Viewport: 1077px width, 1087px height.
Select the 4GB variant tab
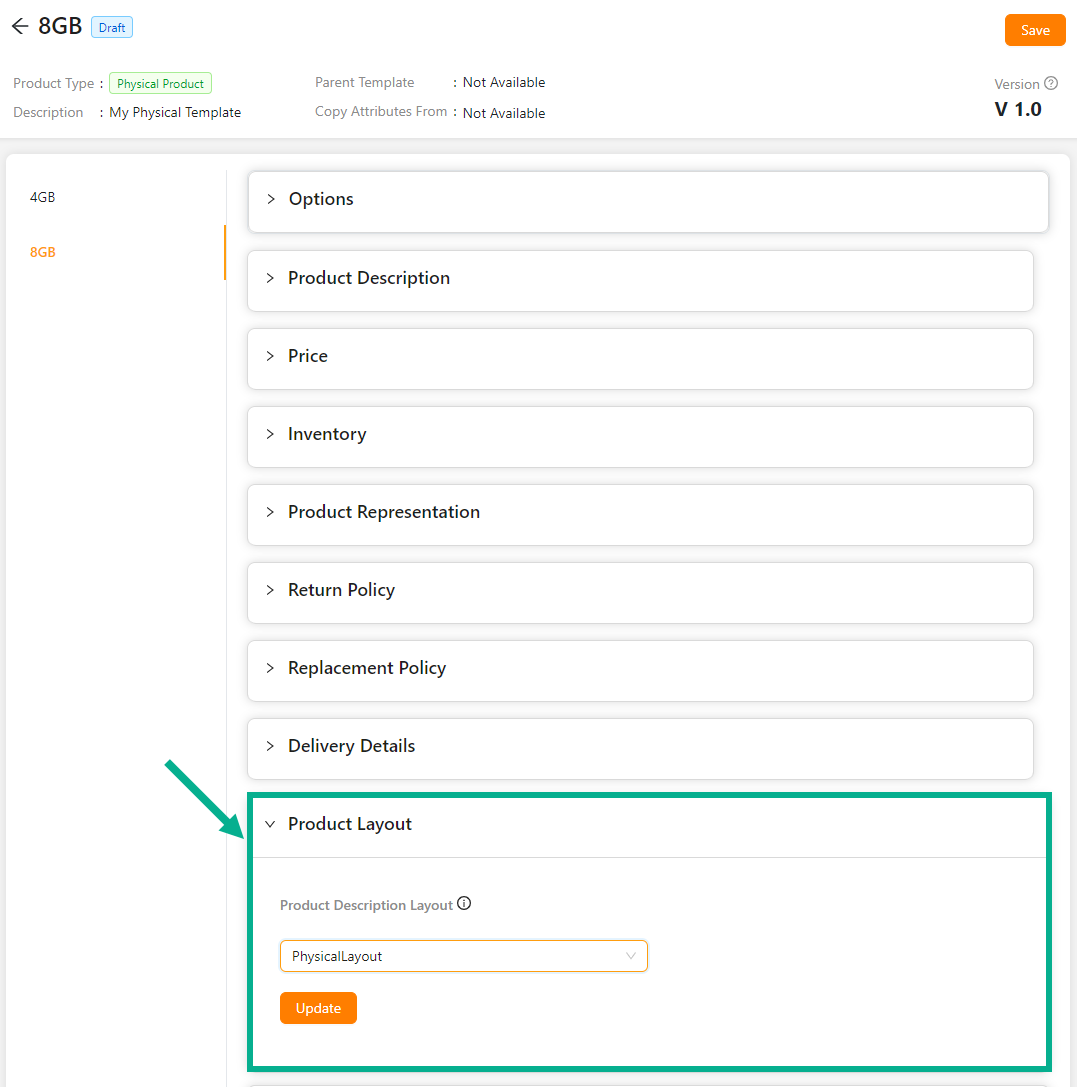tap(43, 198)
